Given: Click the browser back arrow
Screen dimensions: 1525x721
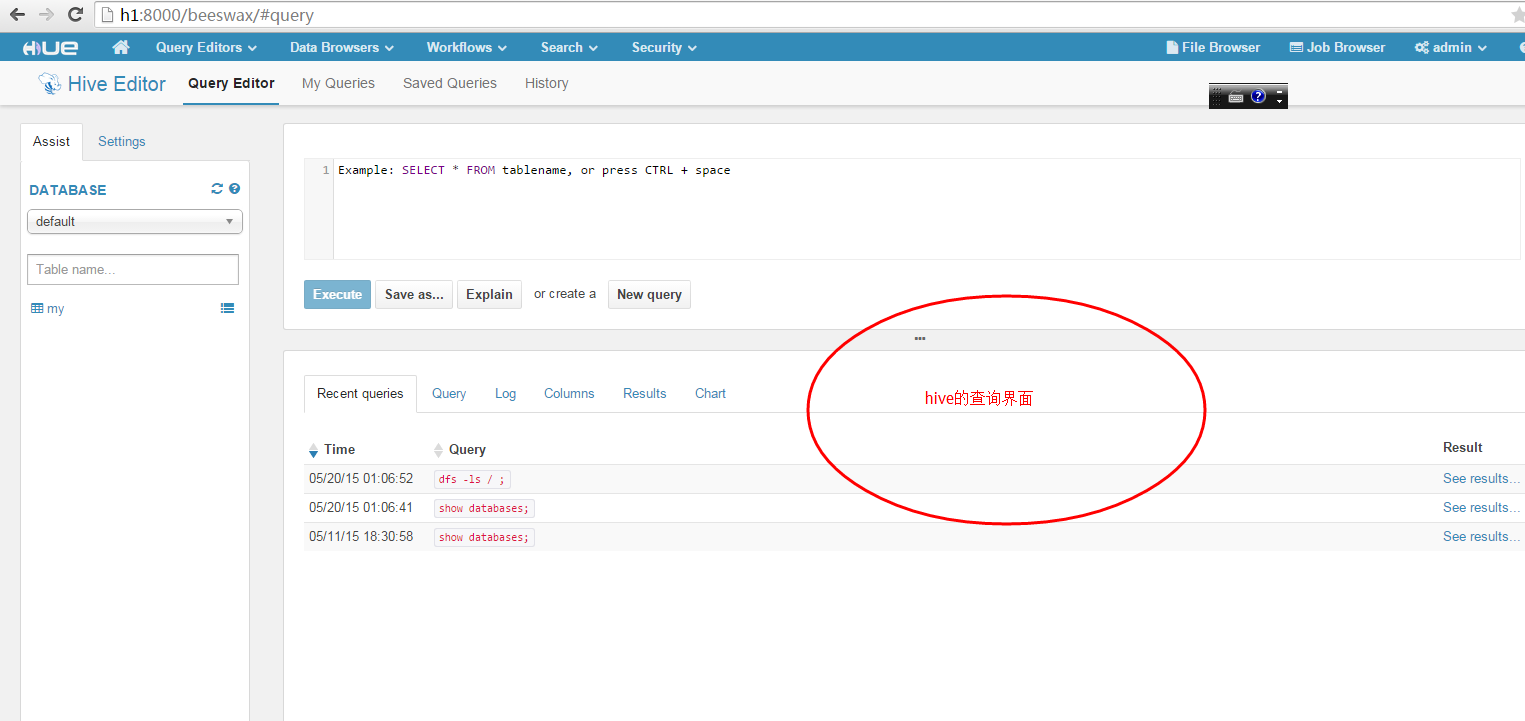Looking at the screenshot, I should click(x=17, y=15).
